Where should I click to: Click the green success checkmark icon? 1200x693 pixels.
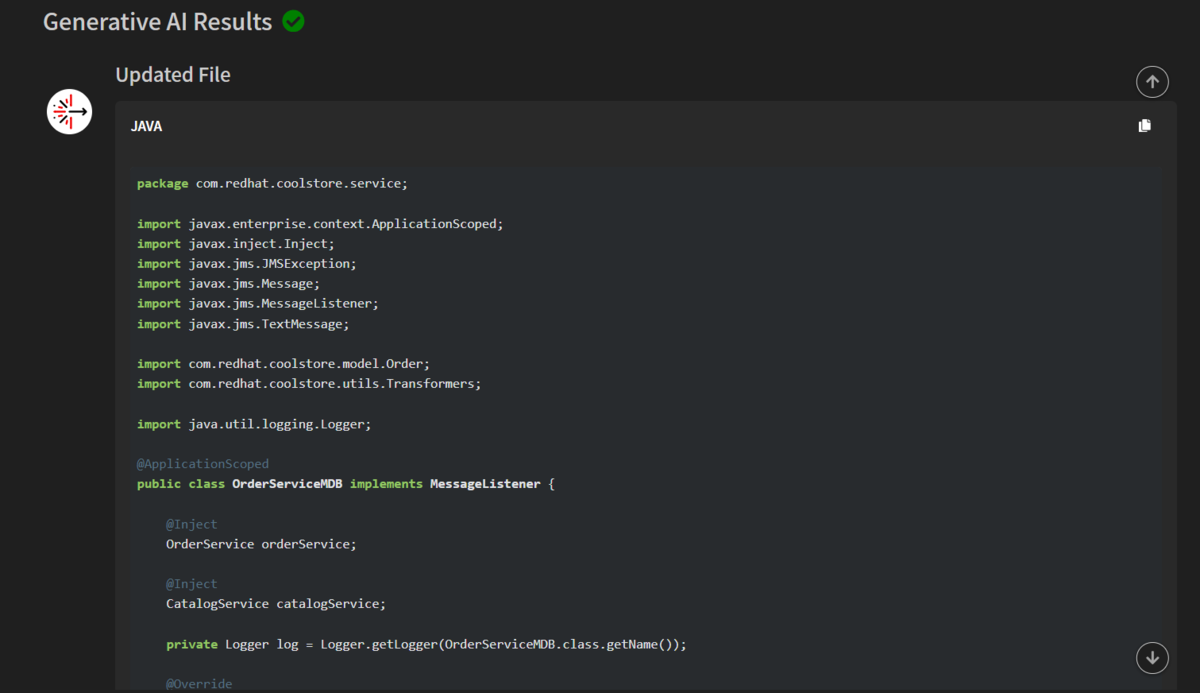293,21
